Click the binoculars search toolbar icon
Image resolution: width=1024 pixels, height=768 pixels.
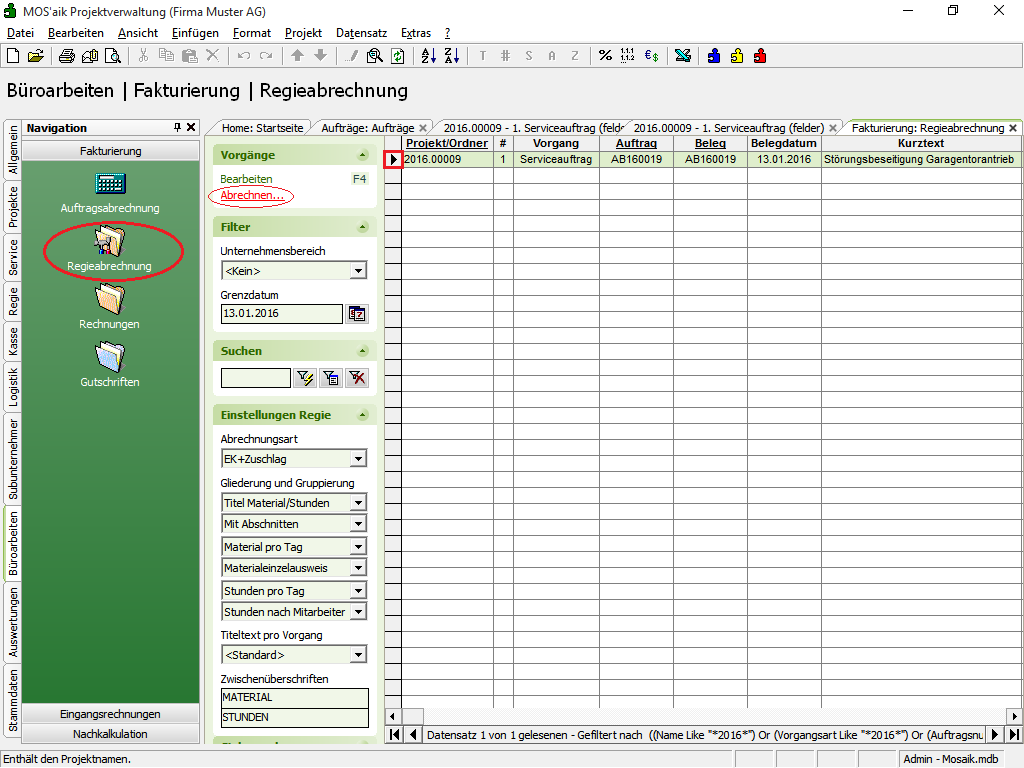[x=374, y=56]
